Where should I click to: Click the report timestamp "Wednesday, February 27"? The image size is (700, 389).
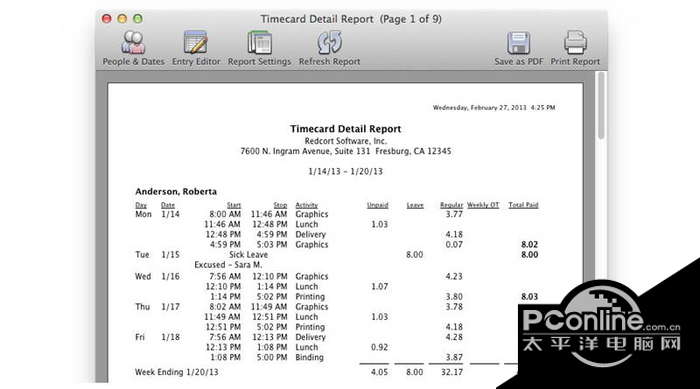[x=494, y=108]
